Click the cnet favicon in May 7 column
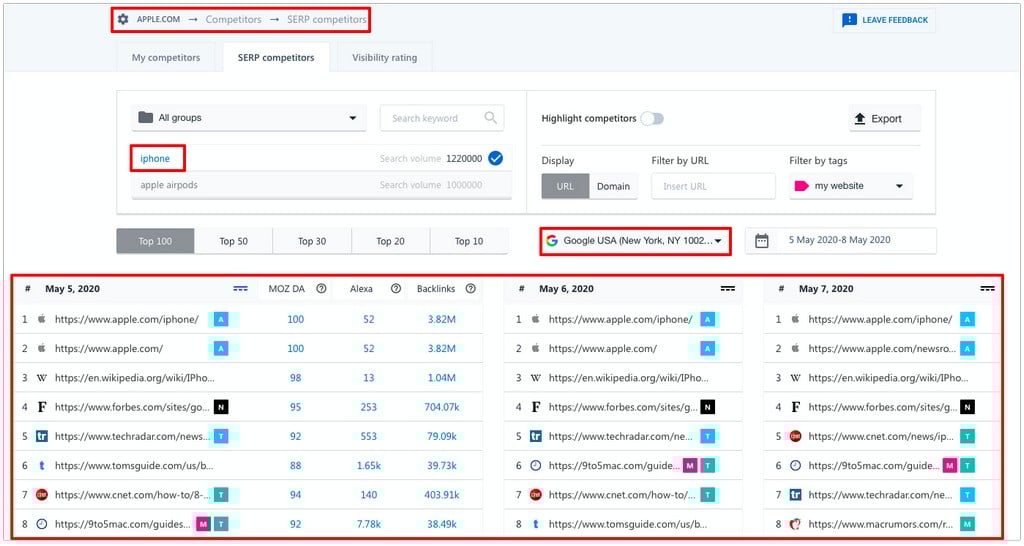Image resolution: width=1024 pixels, height=546 pixels. click(795, 436)
